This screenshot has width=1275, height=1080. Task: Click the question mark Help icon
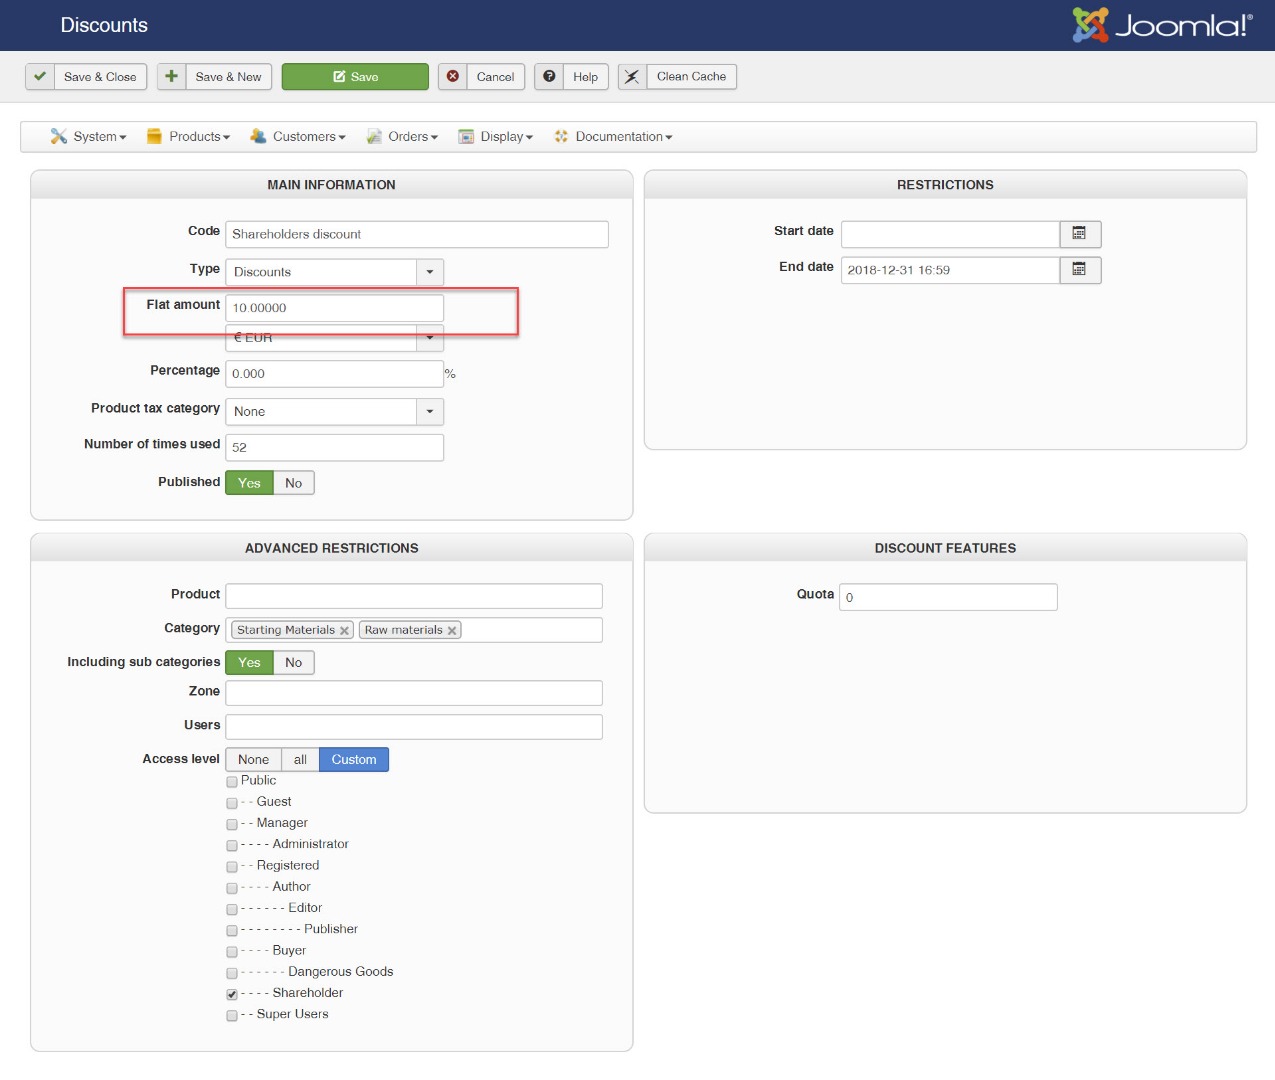coord(549,77)
